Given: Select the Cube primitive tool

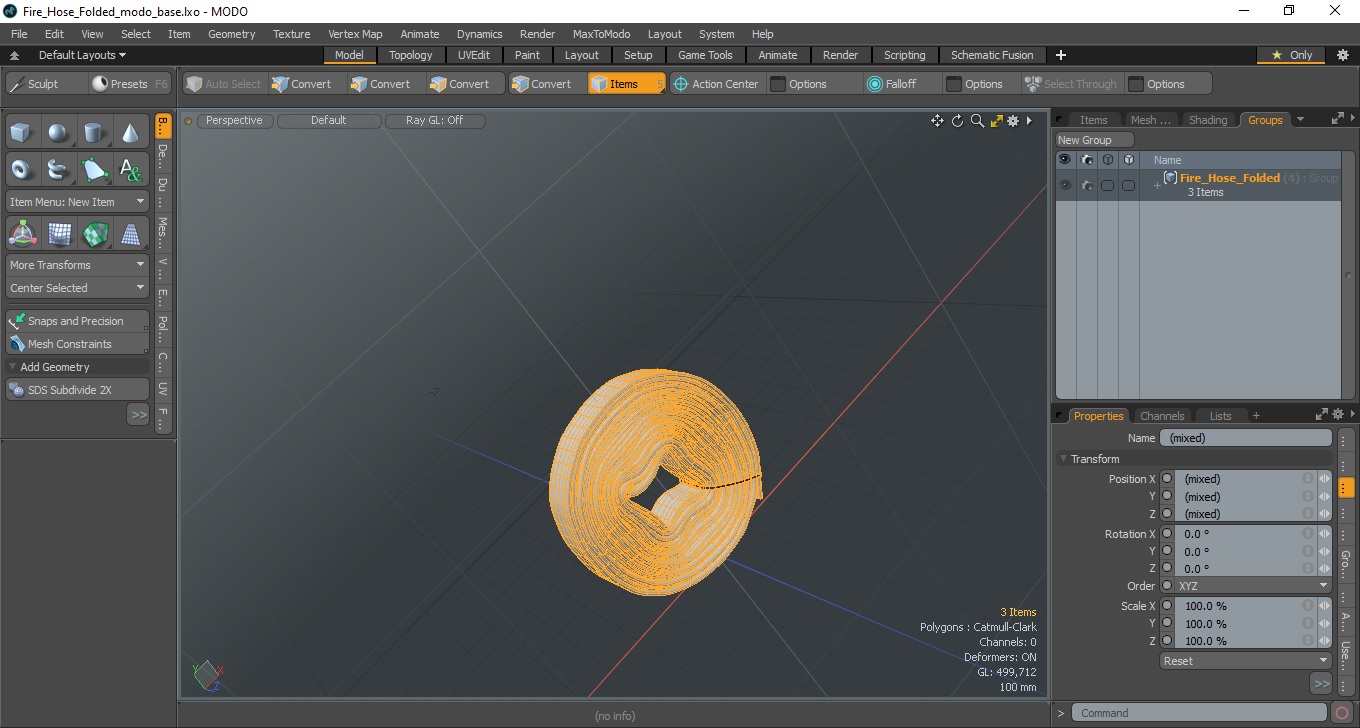Looking at the screenshot, I should (22, 132).
